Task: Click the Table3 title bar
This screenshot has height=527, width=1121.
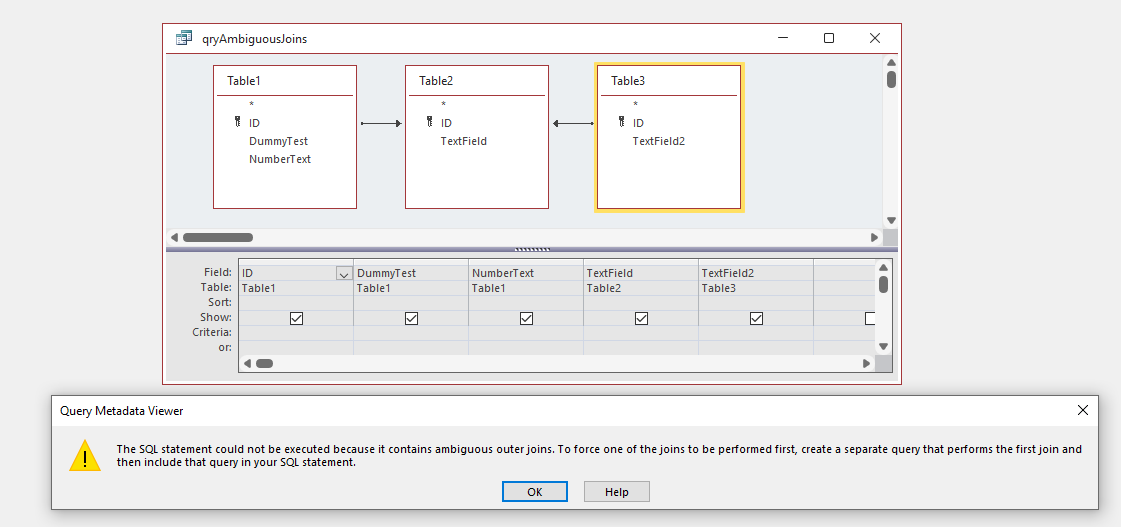Action: [668, 81]
